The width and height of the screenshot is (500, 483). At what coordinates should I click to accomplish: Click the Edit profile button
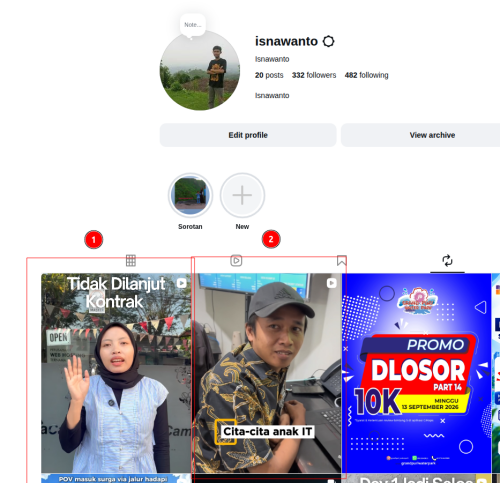click(x=248, y=135)
